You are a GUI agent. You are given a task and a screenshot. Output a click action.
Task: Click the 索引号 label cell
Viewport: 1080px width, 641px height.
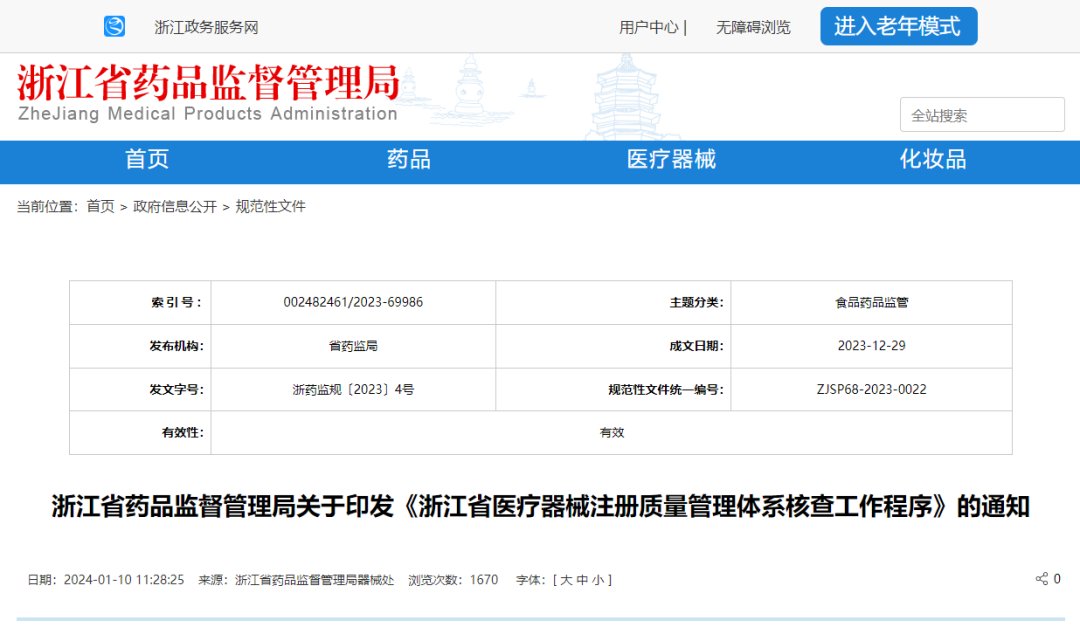pyautogui.click(x=141, y=302)
